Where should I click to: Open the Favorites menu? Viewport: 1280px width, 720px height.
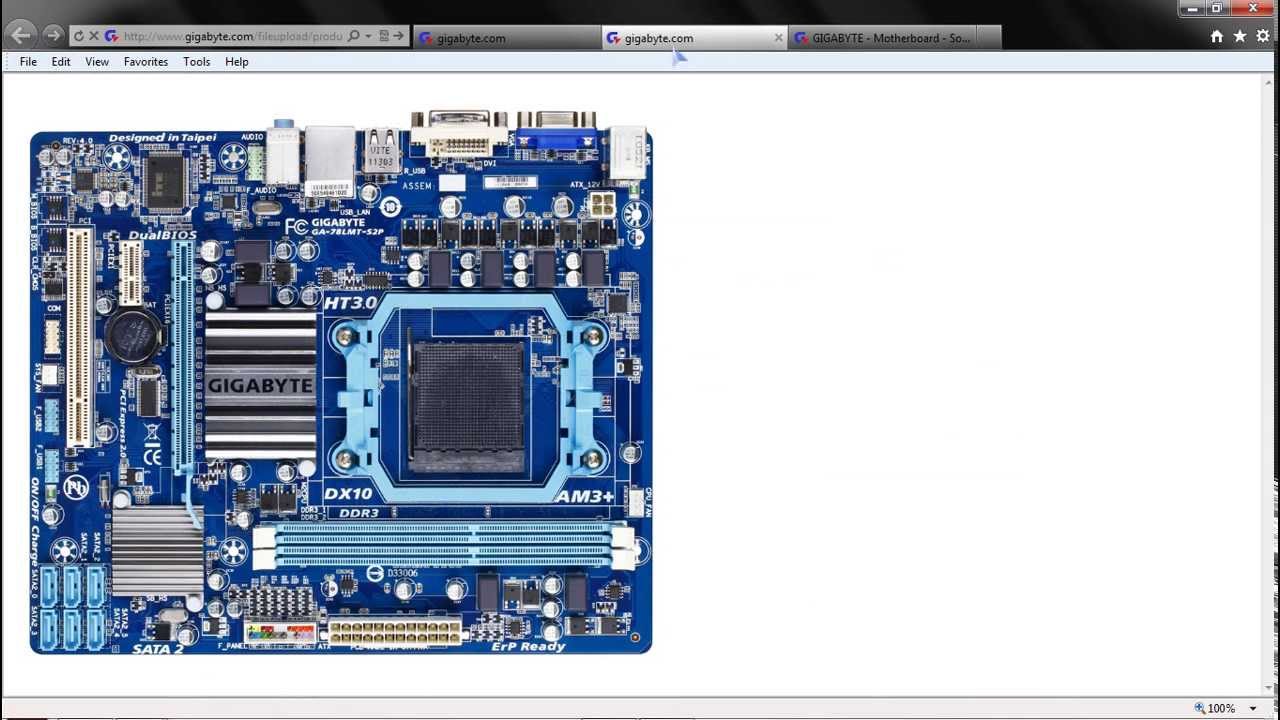[x=146, y=62]
